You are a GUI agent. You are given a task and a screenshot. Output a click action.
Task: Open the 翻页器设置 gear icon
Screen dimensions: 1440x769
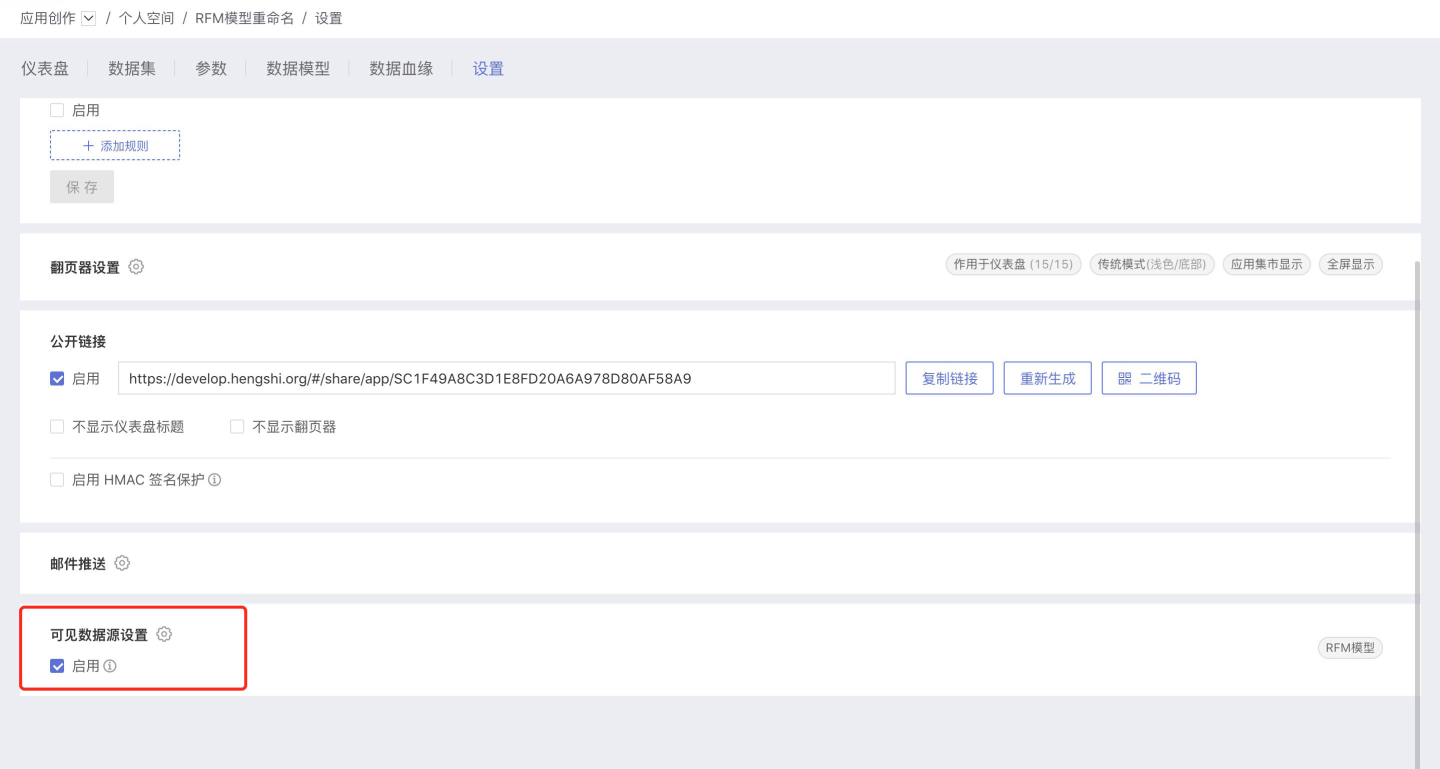pyautogui.click(x=136, y=267)
